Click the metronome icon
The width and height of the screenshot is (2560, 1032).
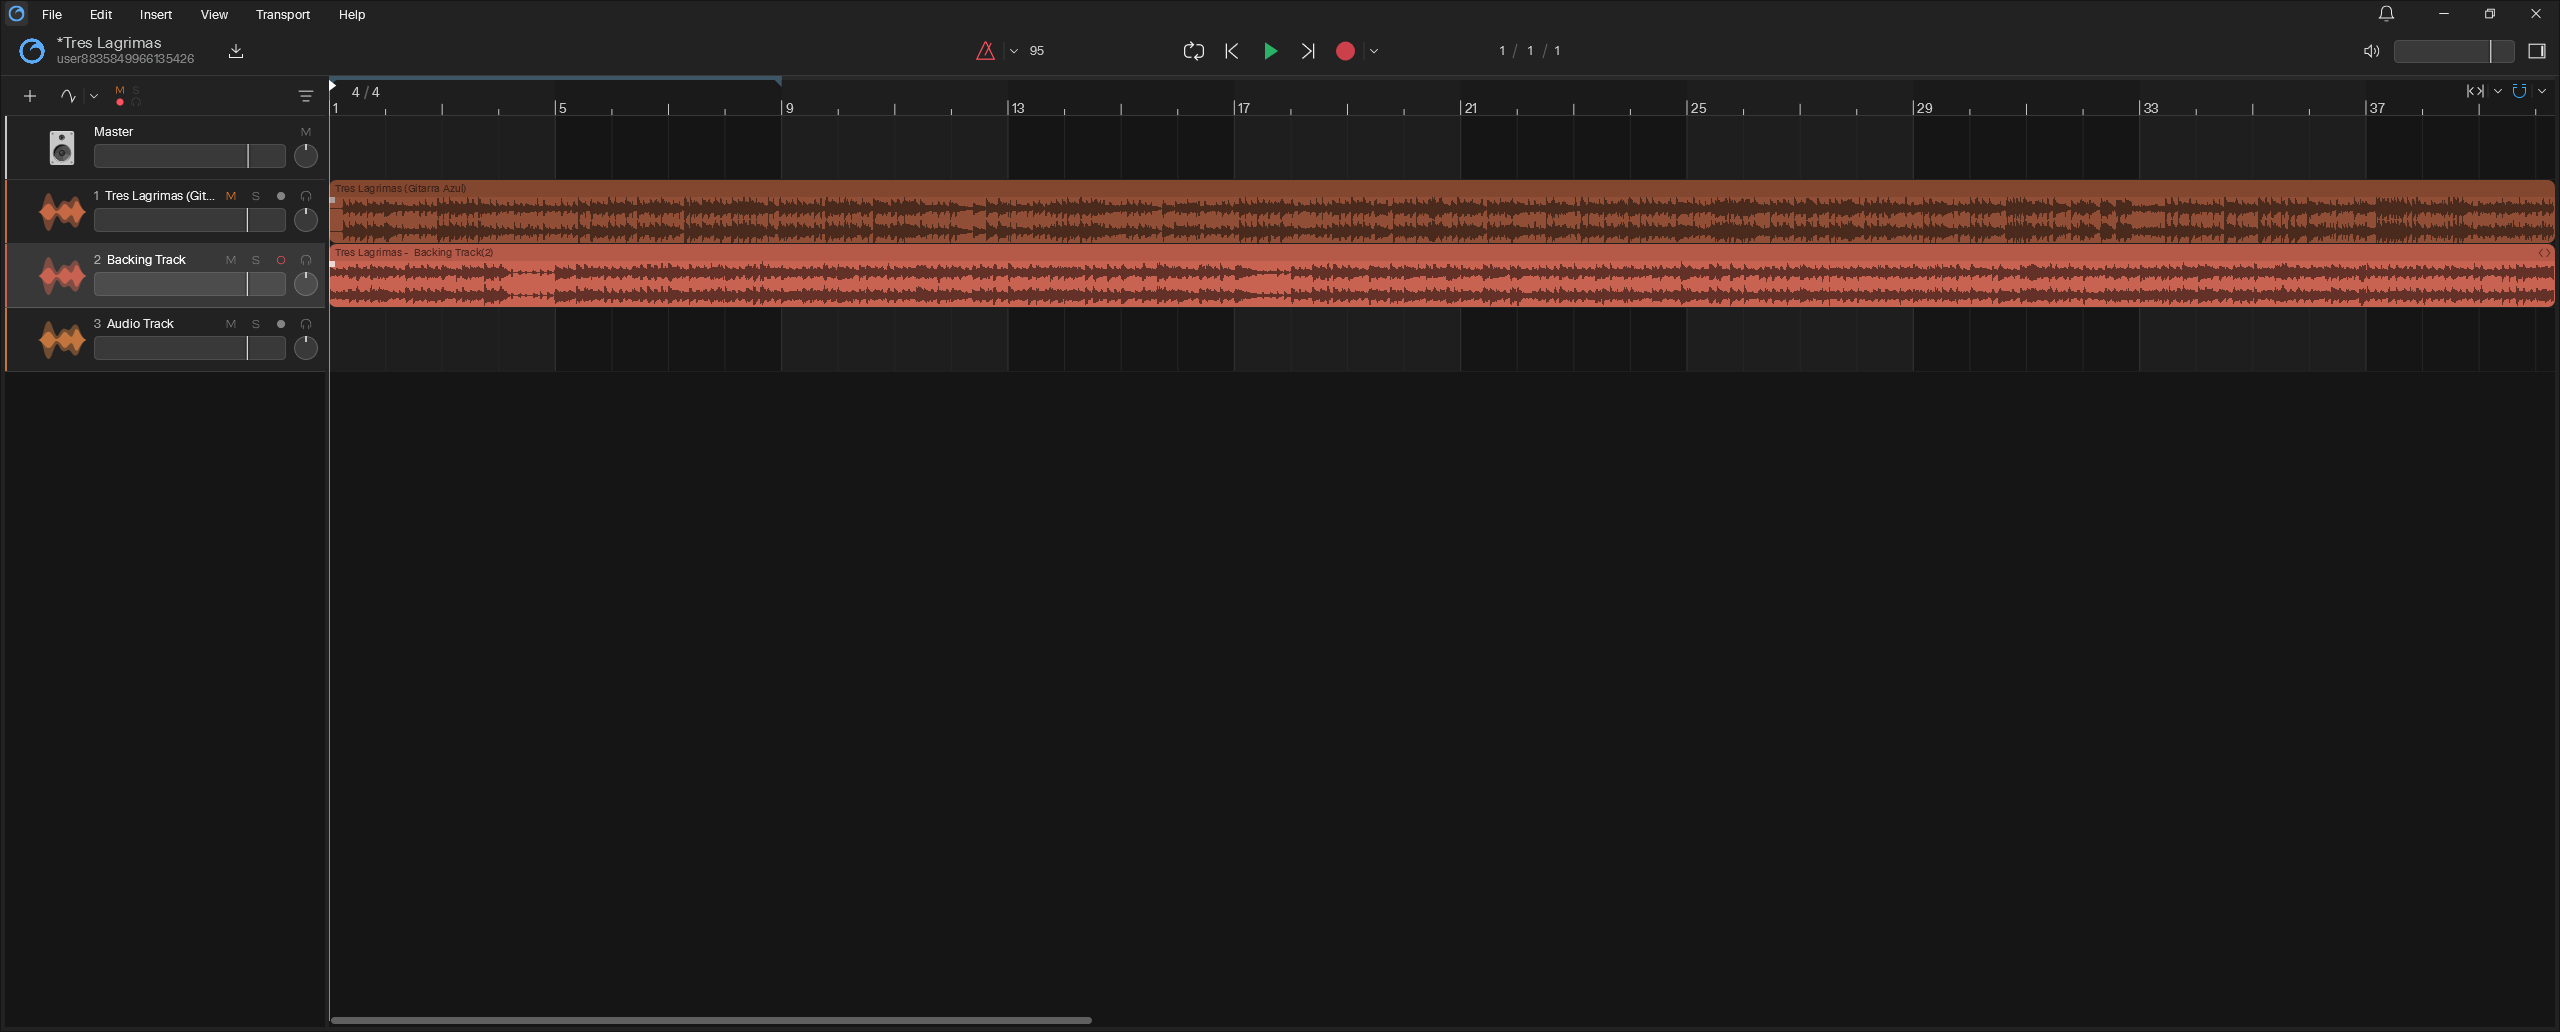click(x=985, y=51)
